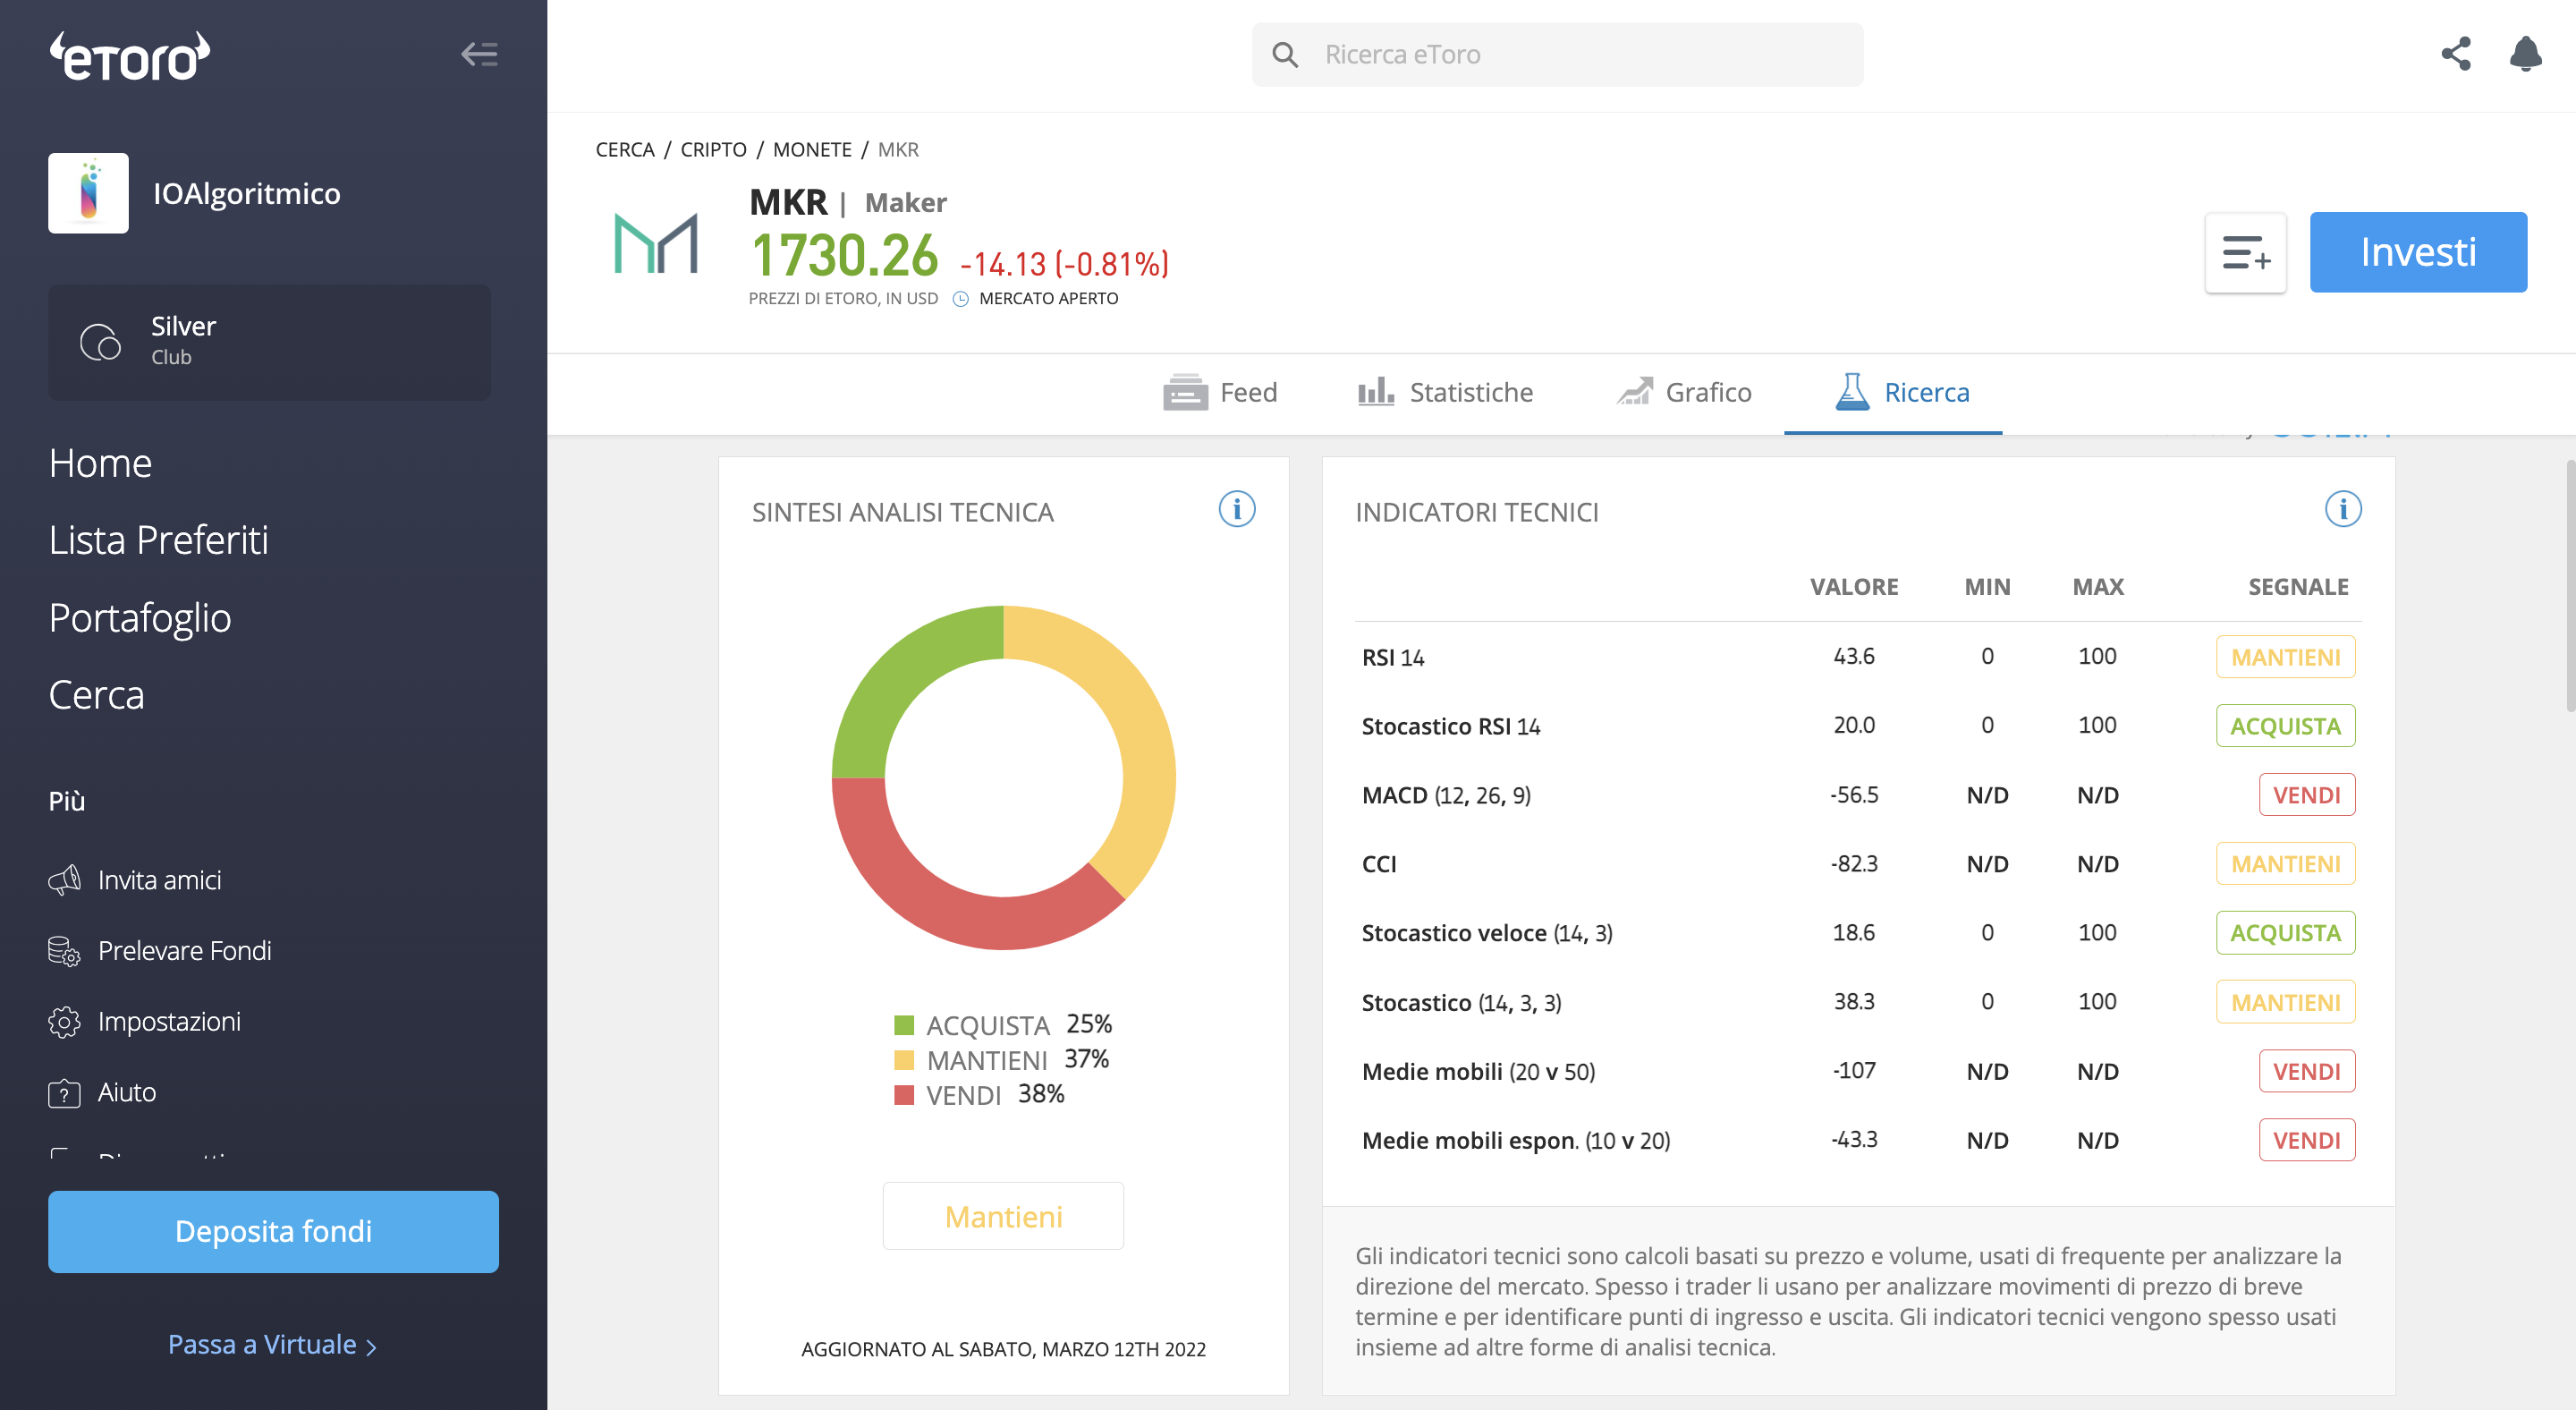Image resolution: width=2576 pixels, height=1410 pixels.
Task: Add MKR to a watchlist icon
Action: tap(2245, 253)
